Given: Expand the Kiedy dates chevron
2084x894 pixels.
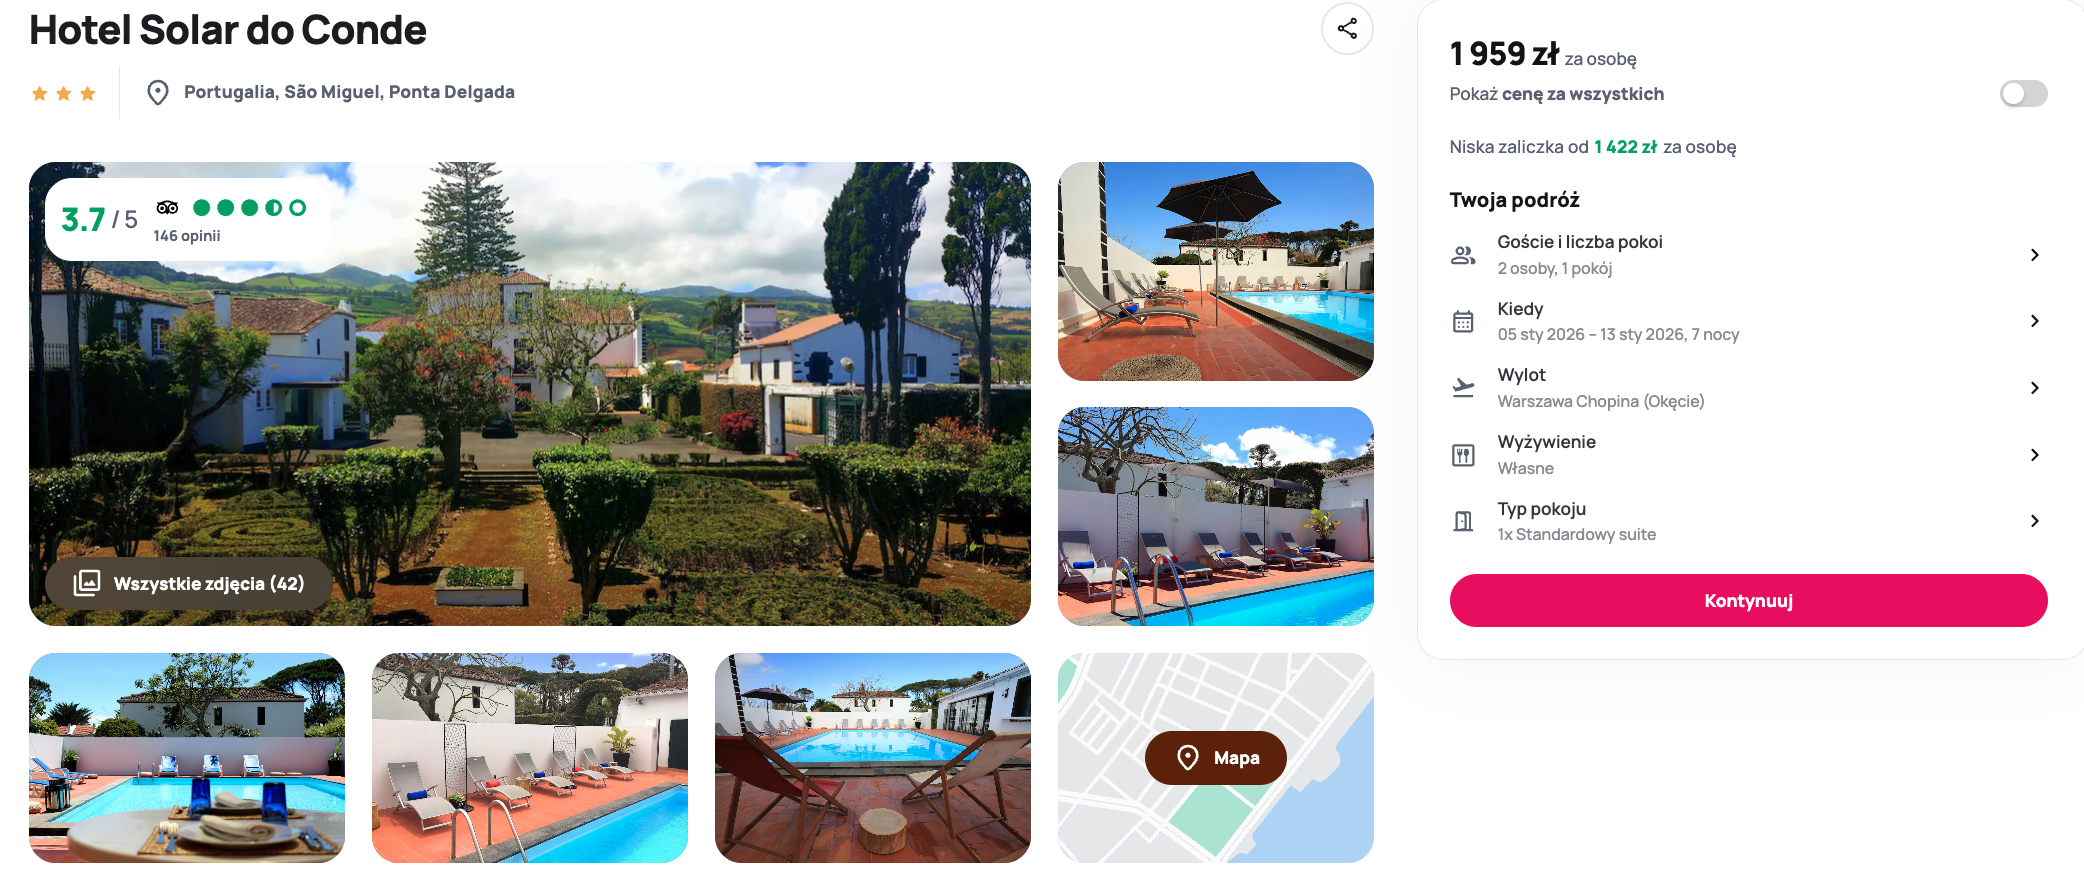Looking at the screenshot, I should 2034,321.
